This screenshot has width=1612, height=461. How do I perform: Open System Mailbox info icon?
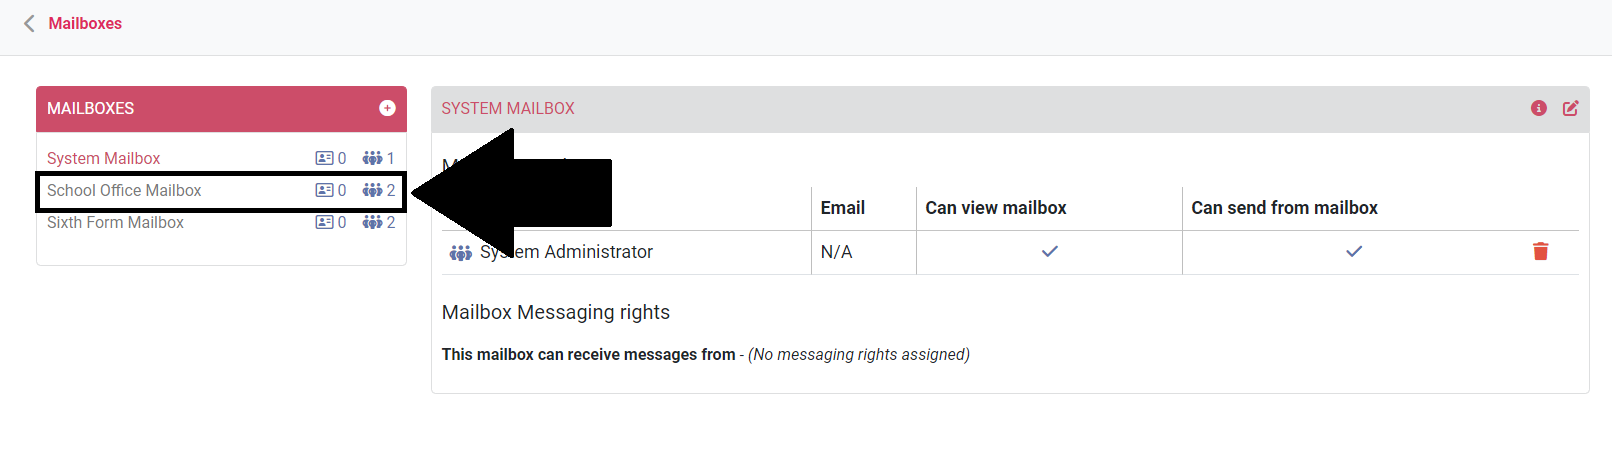click(1539, 108)
